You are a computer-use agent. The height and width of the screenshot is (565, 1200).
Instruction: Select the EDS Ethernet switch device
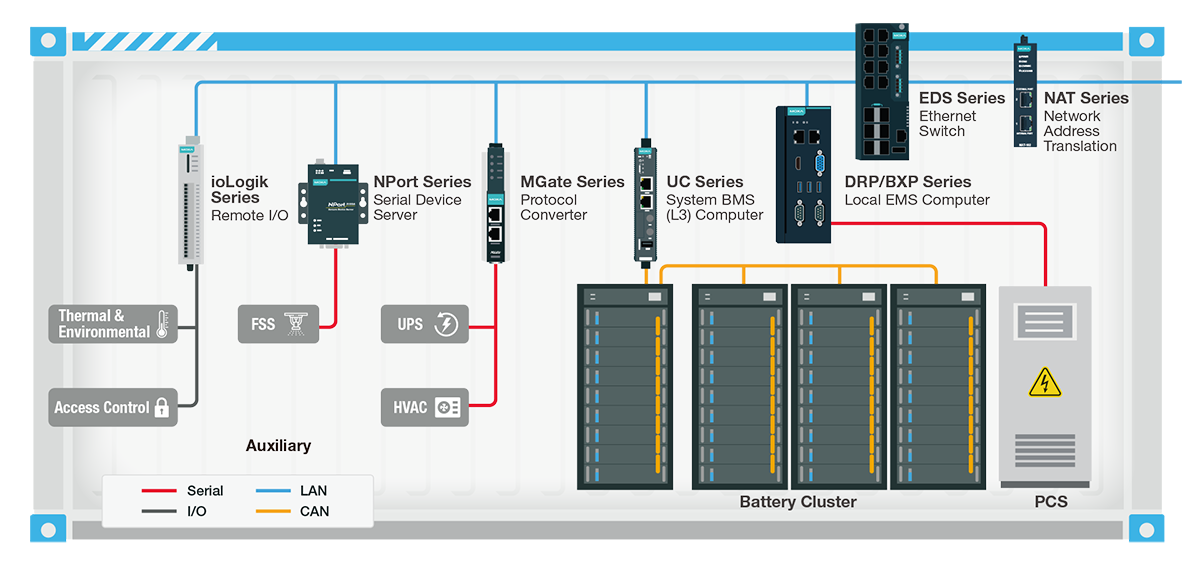[x=884, y=91]
